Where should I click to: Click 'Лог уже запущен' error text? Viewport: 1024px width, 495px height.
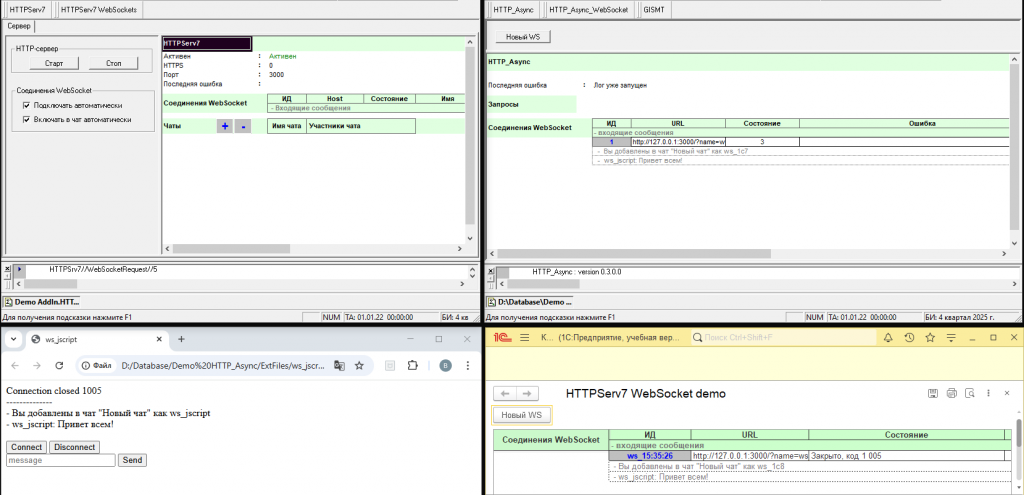pos(620,85)
